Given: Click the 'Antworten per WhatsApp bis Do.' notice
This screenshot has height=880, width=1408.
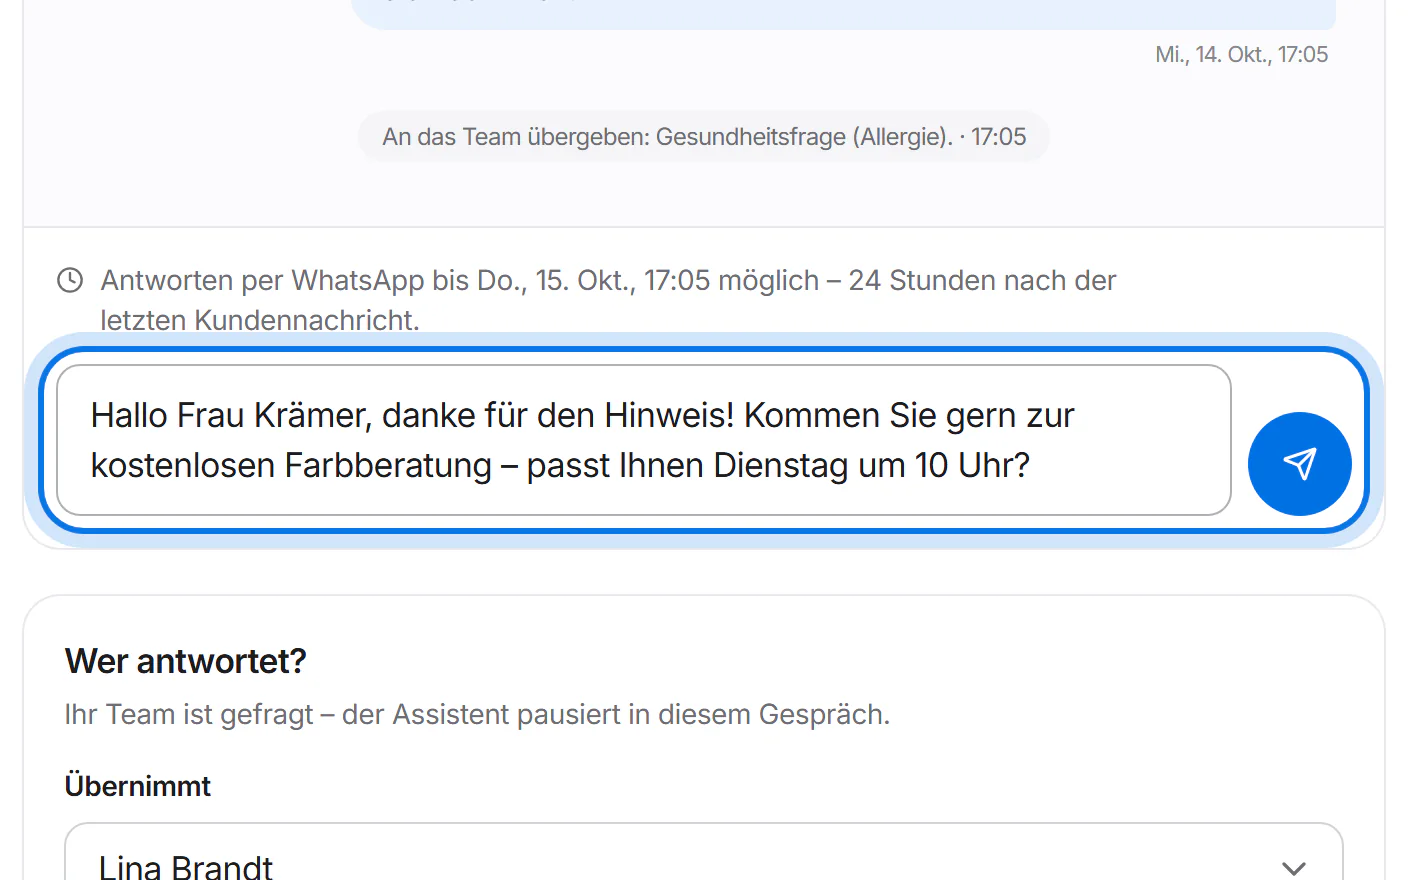Looking at the screenshot, I should pyautogui.click(x=608, y=300).
